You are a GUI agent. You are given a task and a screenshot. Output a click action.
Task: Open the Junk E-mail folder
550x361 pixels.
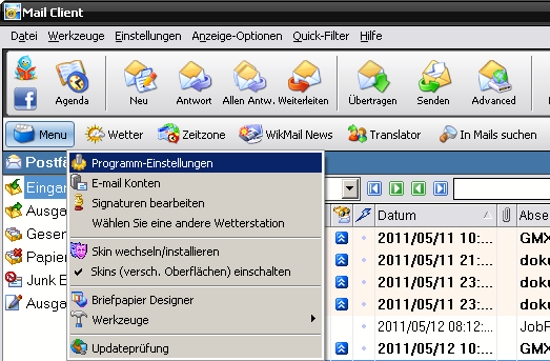(x=35, y=280)
